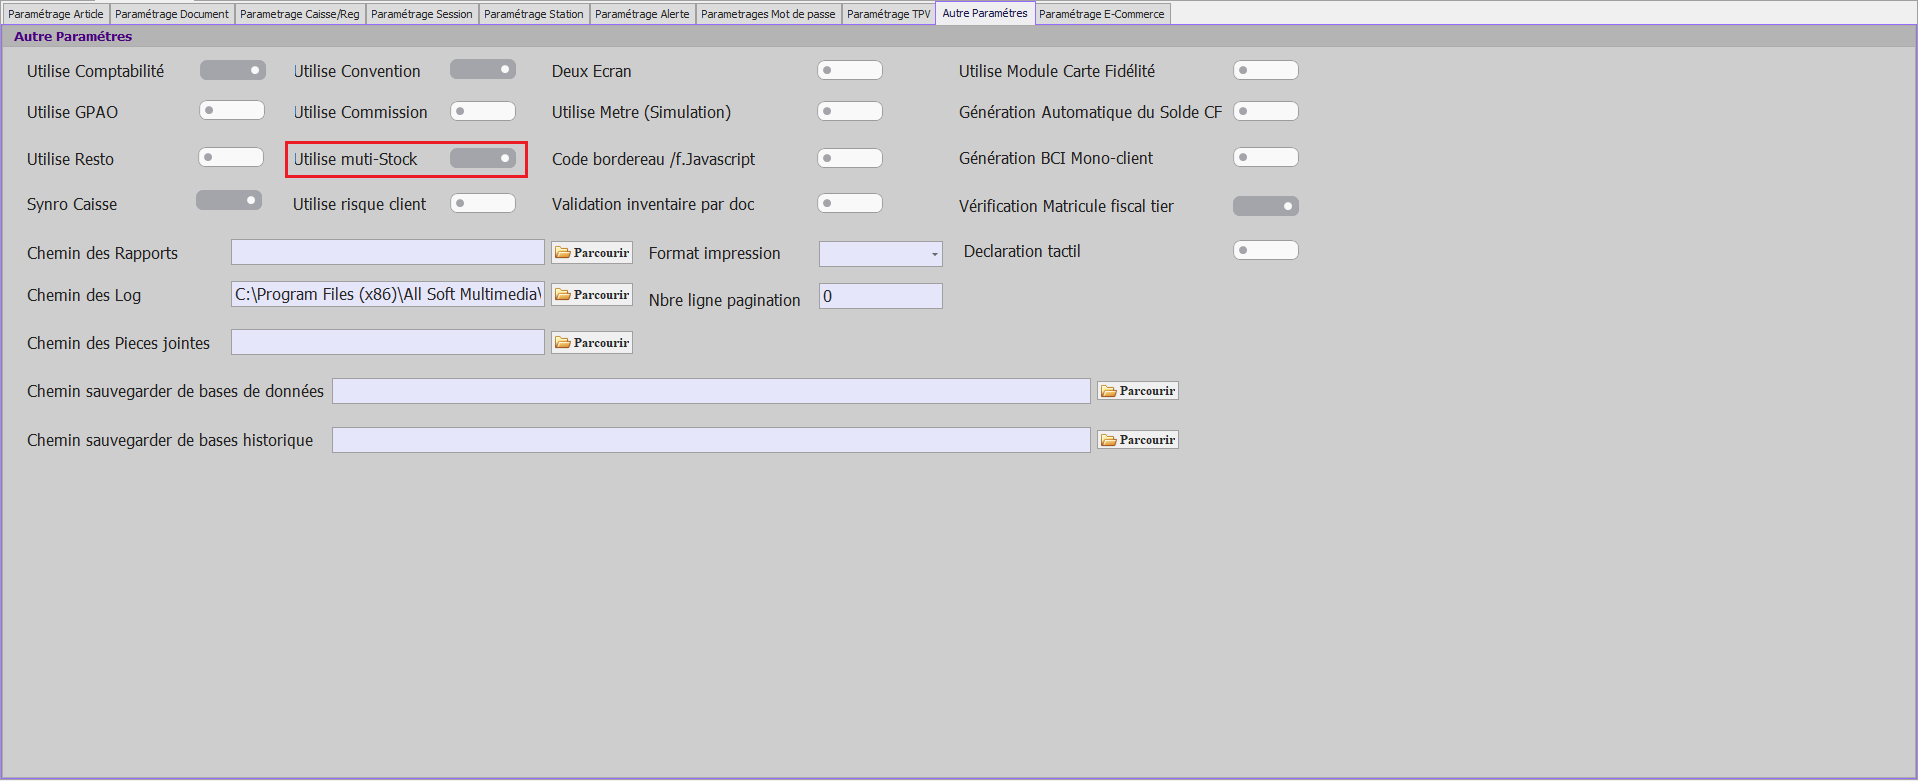
Task: Turn off the Synro Caisse switch
Action: [229, 200]
